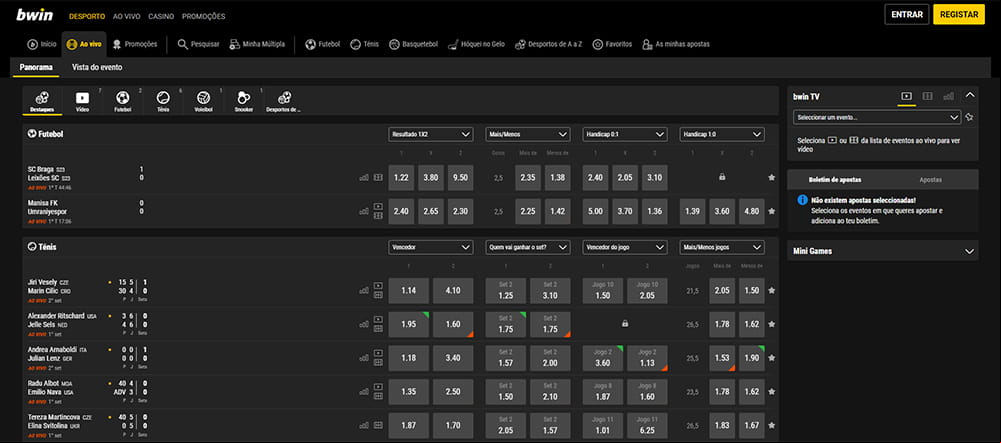The image size is (1001, 443).
Task: Switch bwin TV to video view
Action: click(906, 96)
